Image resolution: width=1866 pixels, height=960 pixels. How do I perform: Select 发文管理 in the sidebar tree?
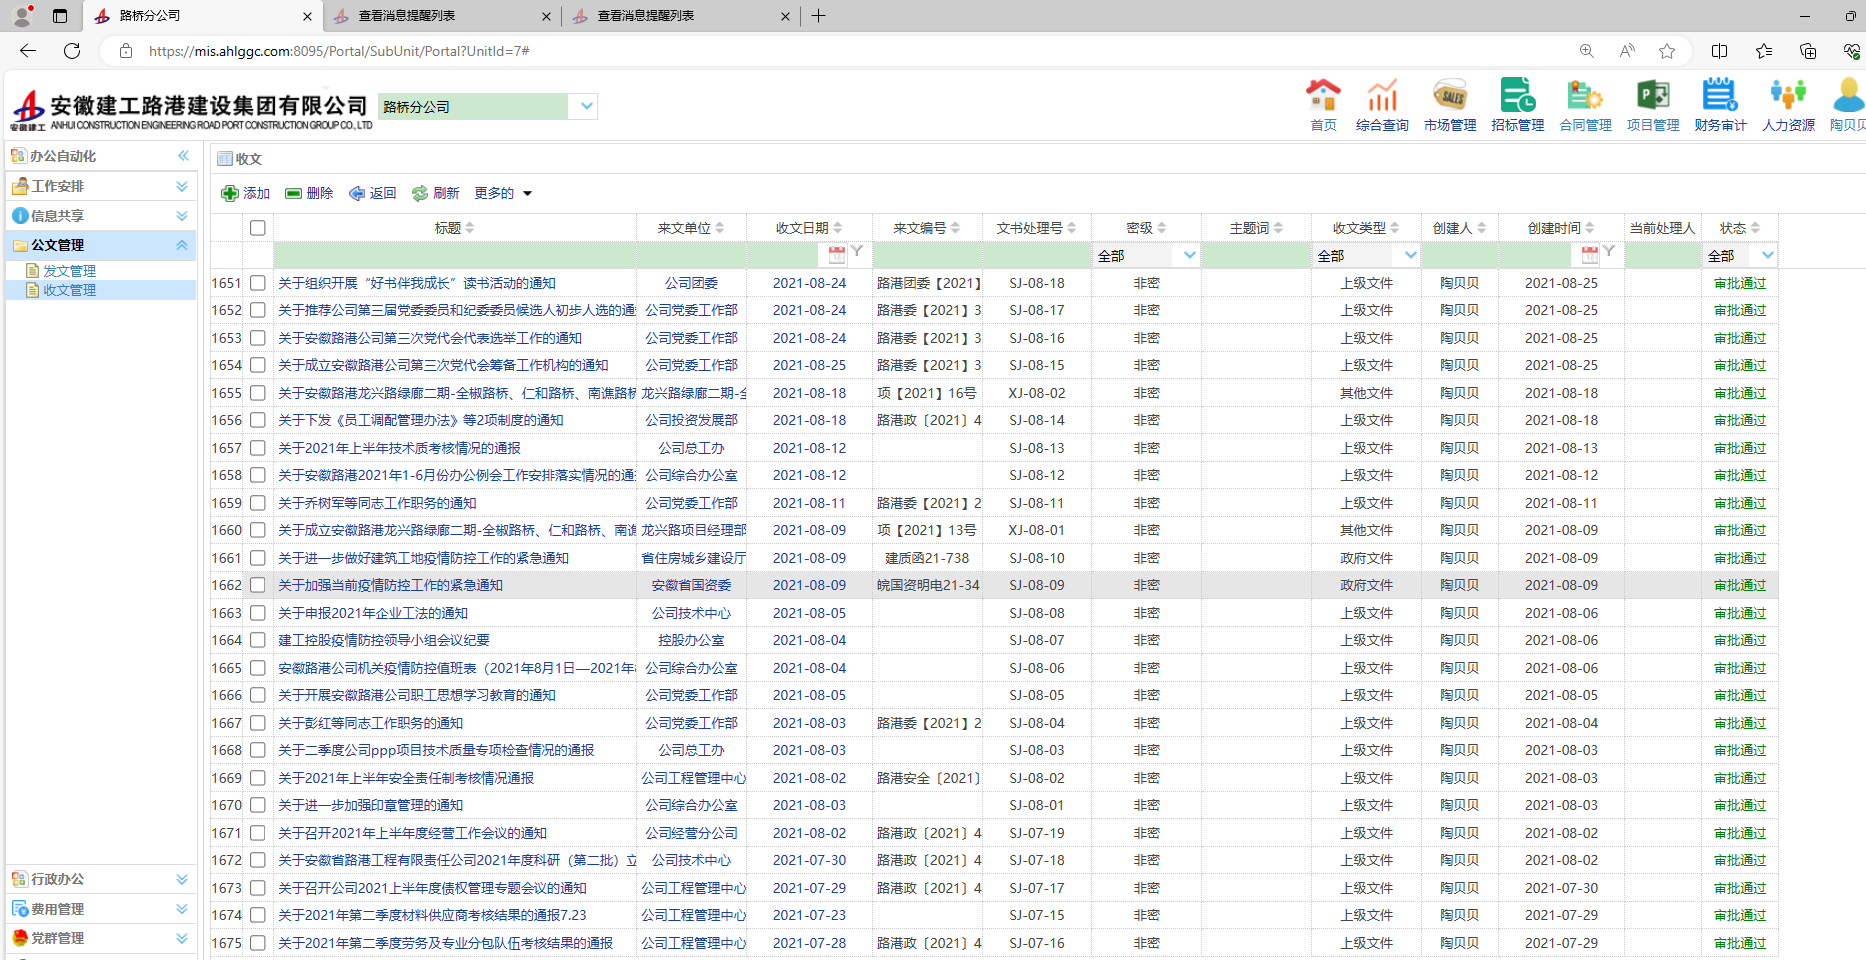click(x=69, y=271)
